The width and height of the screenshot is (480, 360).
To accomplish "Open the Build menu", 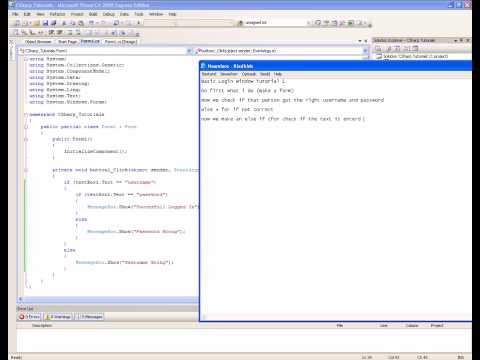I will click(93, 14).
